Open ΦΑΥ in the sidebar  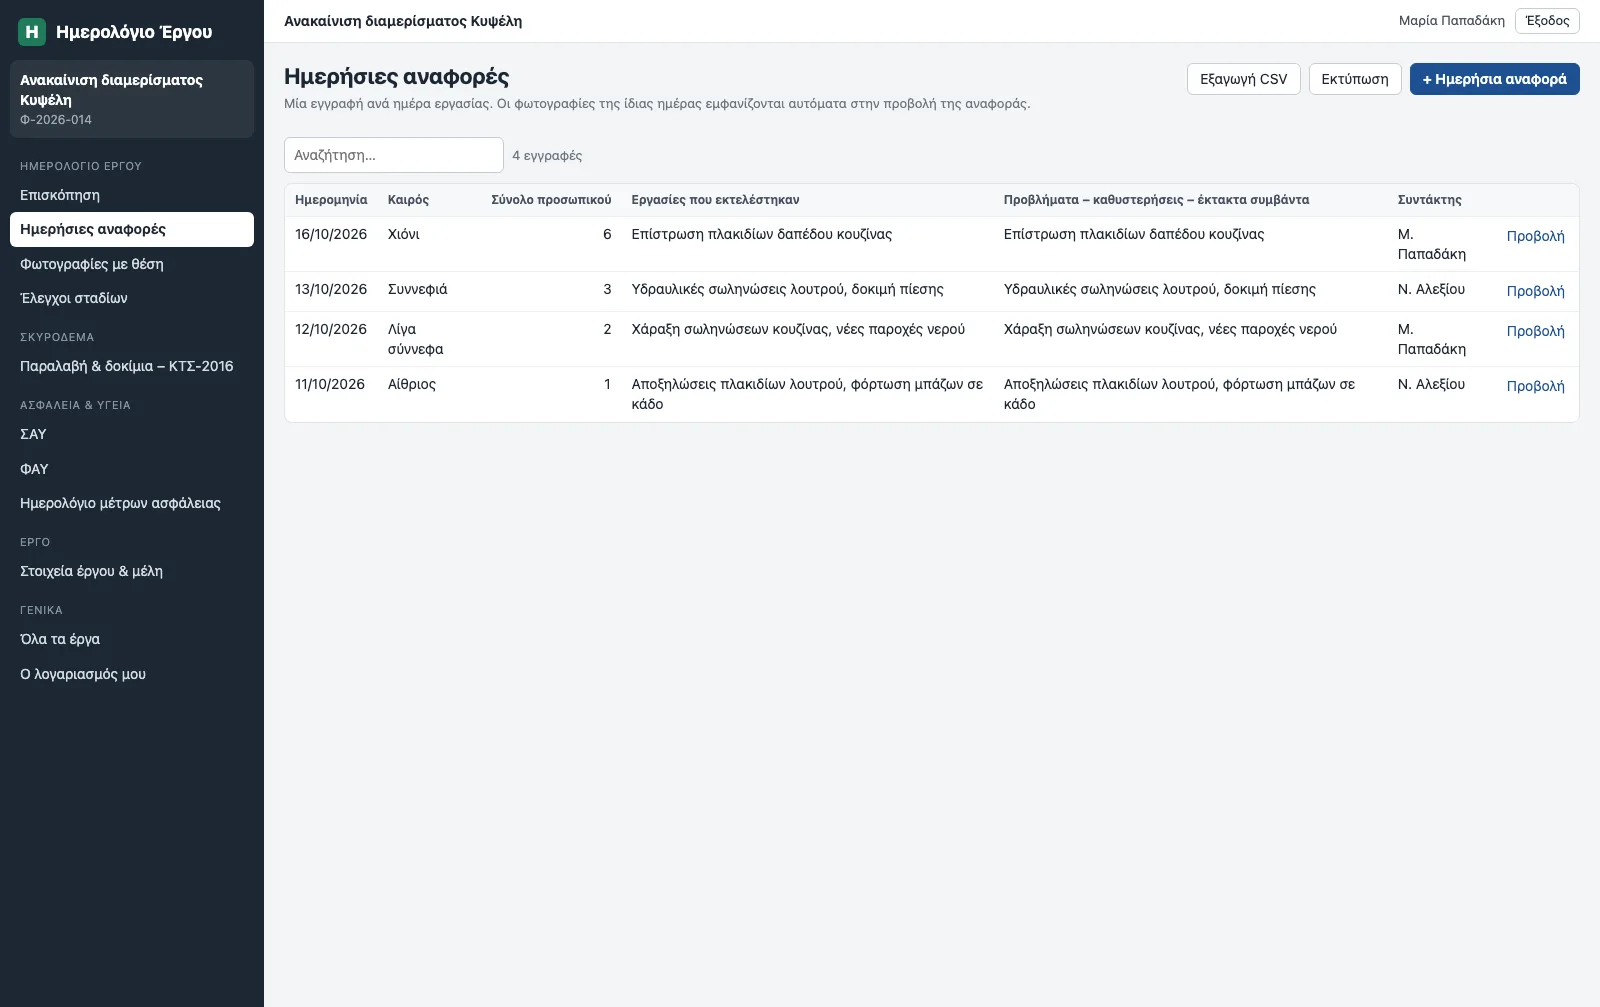pyautogui.click(x=132, y=469)
